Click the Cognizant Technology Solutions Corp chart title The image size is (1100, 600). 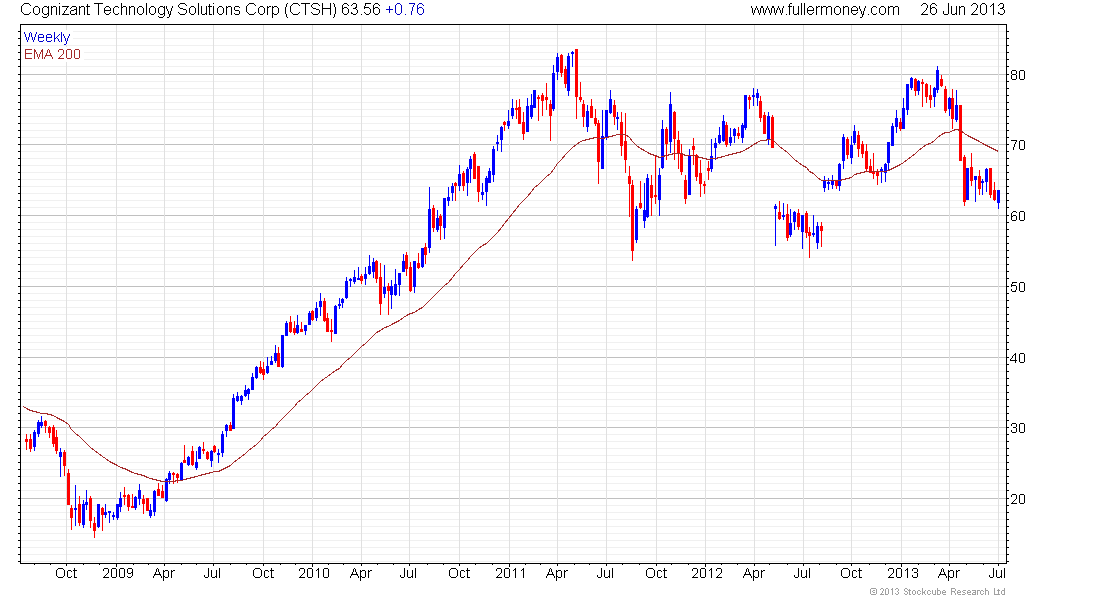pos(179,10)
